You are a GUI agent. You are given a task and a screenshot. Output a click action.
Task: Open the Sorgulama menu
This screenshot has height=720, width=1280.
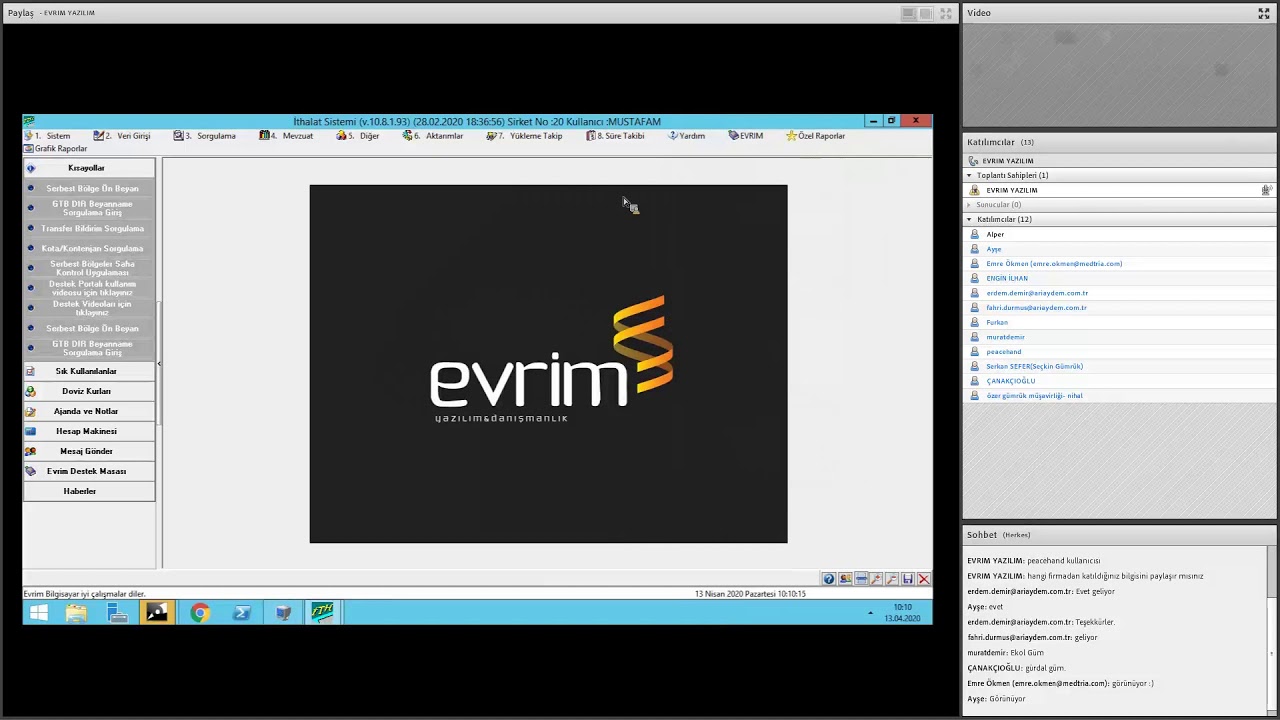point(205,136)
